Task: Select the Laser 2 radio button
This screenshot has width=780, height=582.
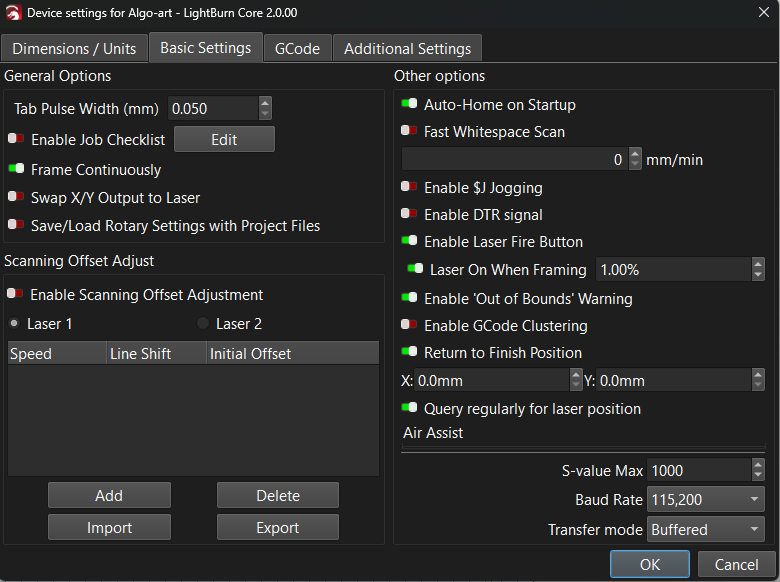Action: [x=203, y=324]
